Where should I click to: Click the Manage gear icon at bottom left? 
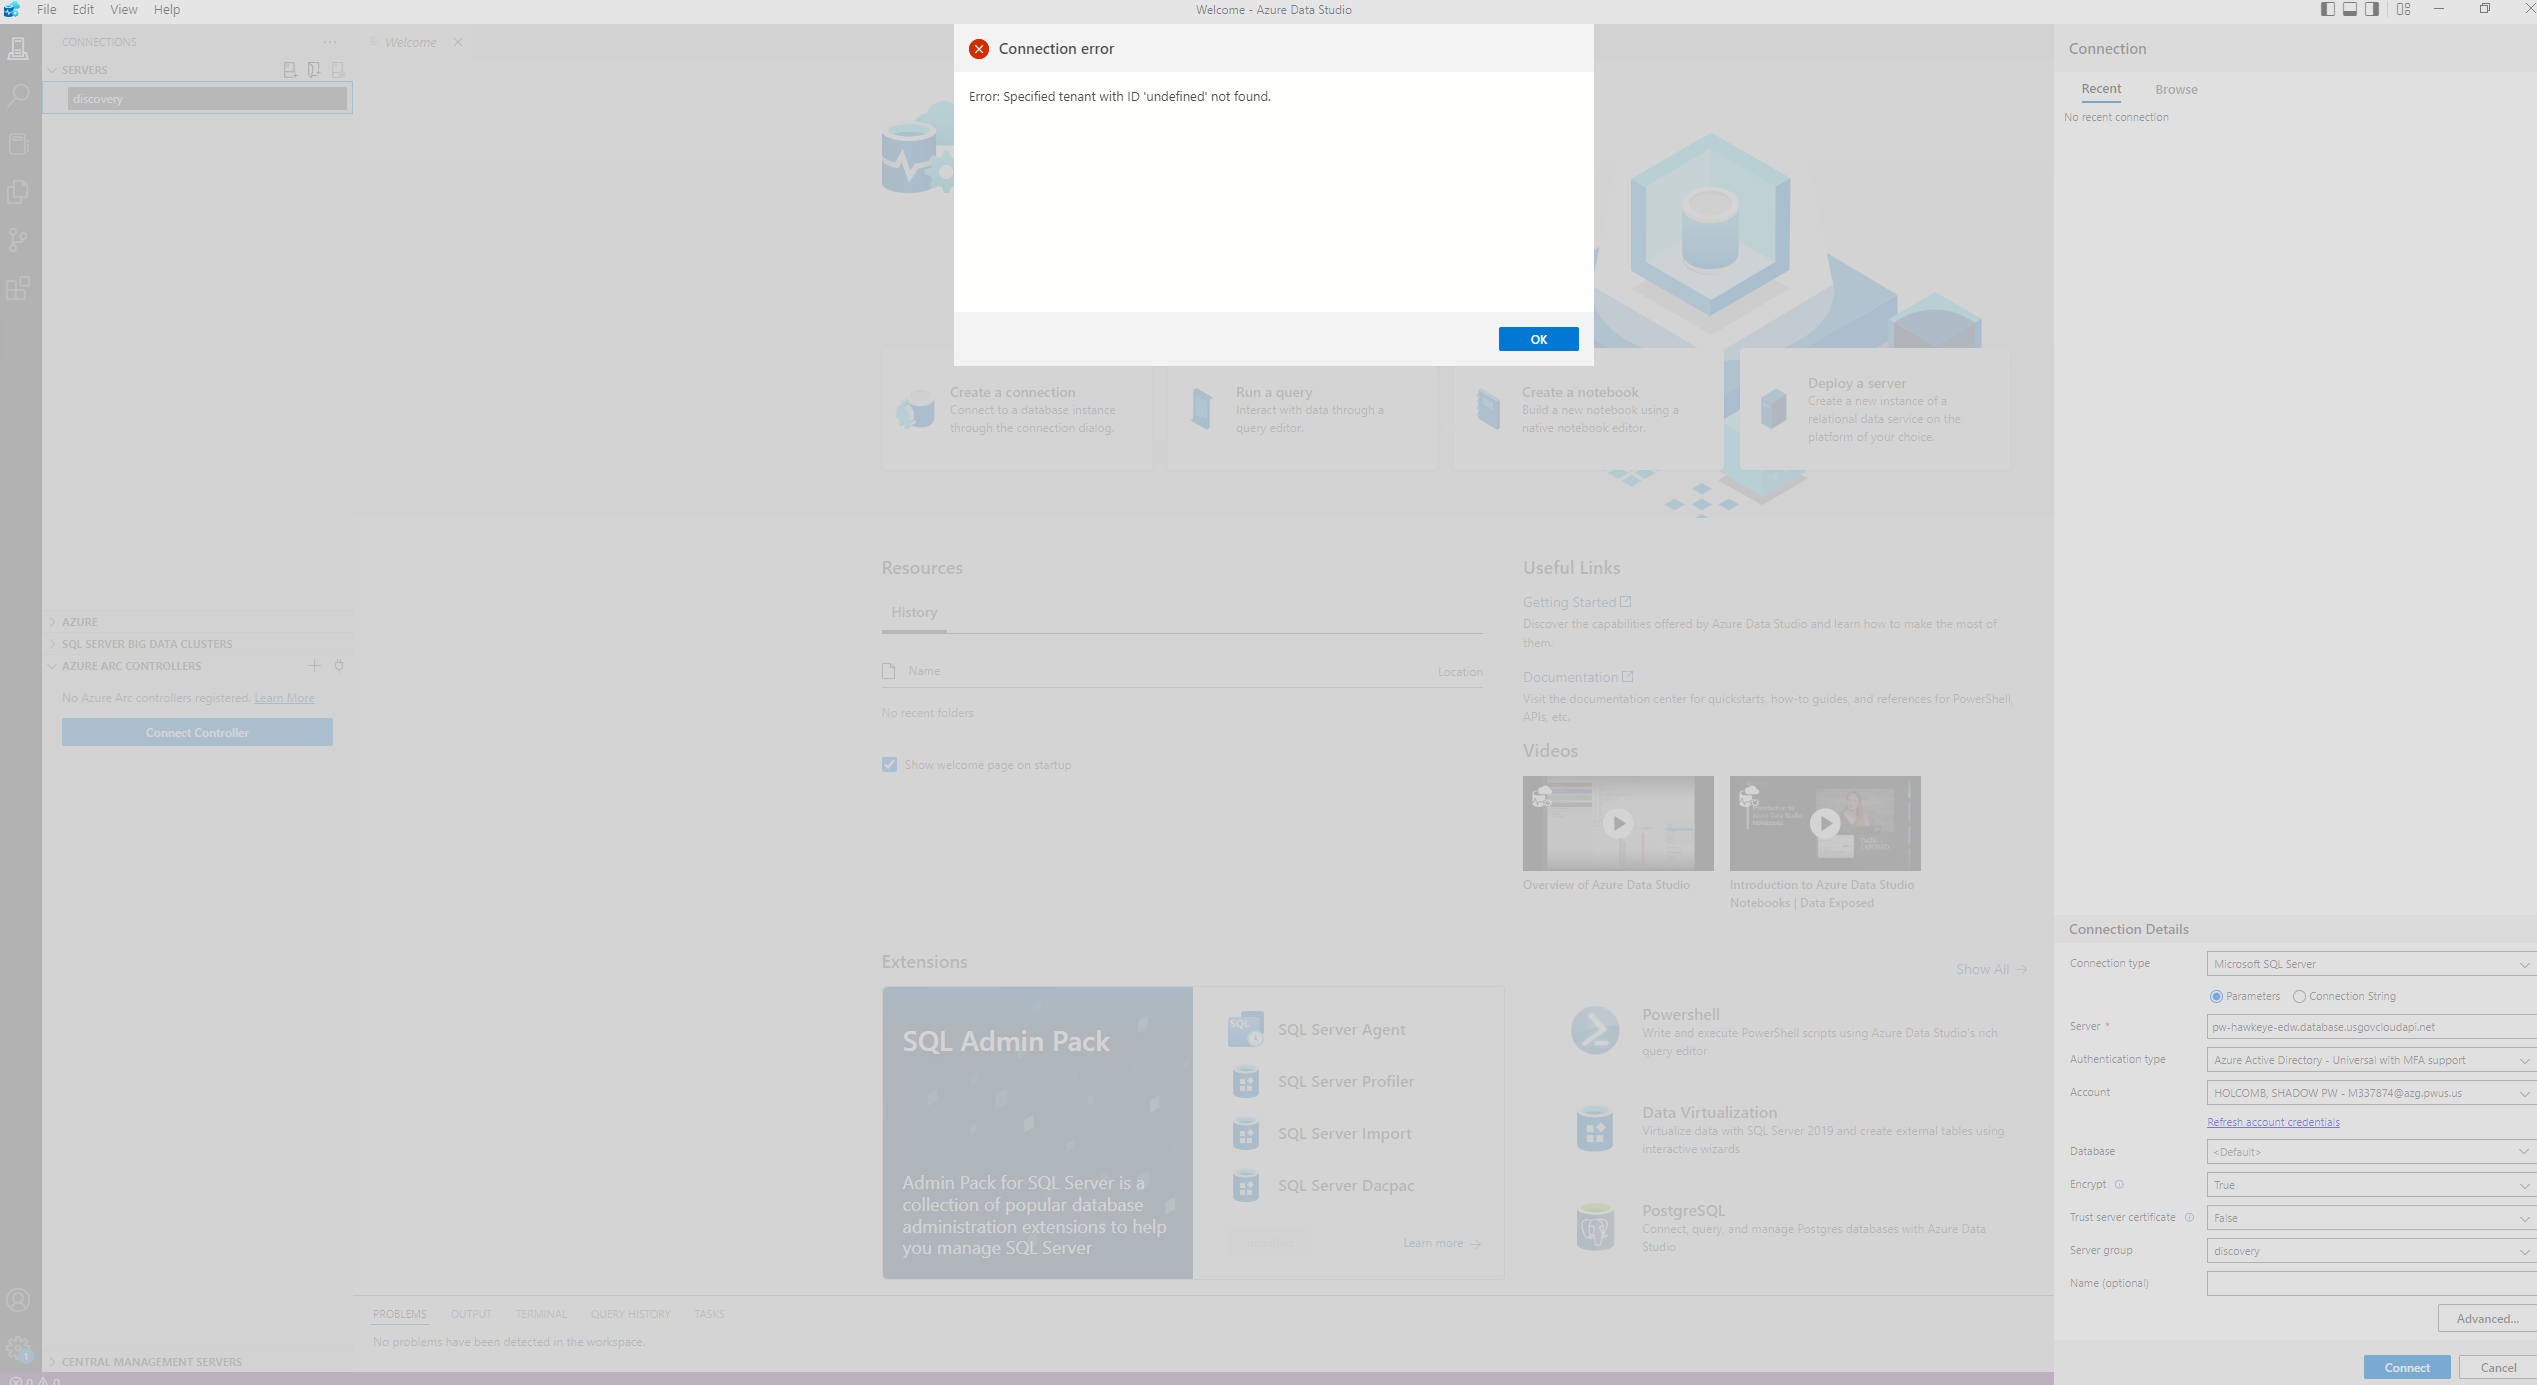pos(18,1348)
